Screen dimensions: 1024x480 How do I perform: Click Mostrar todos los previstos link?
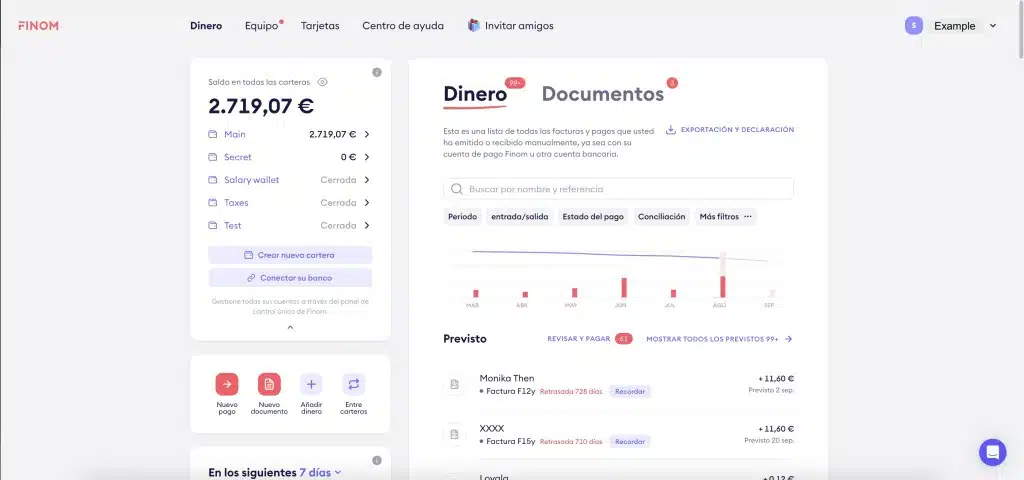point(719,339)
